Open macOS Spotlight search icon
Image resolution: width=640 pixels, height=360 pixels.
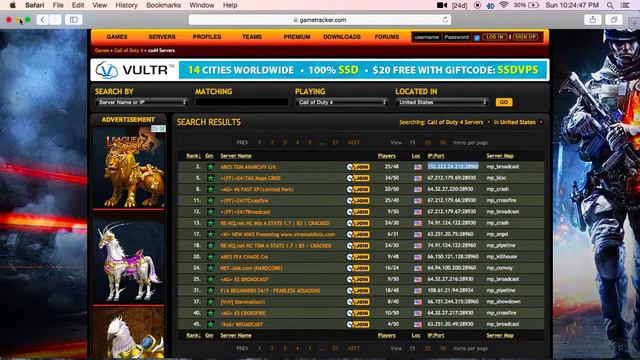pos(610,5)
